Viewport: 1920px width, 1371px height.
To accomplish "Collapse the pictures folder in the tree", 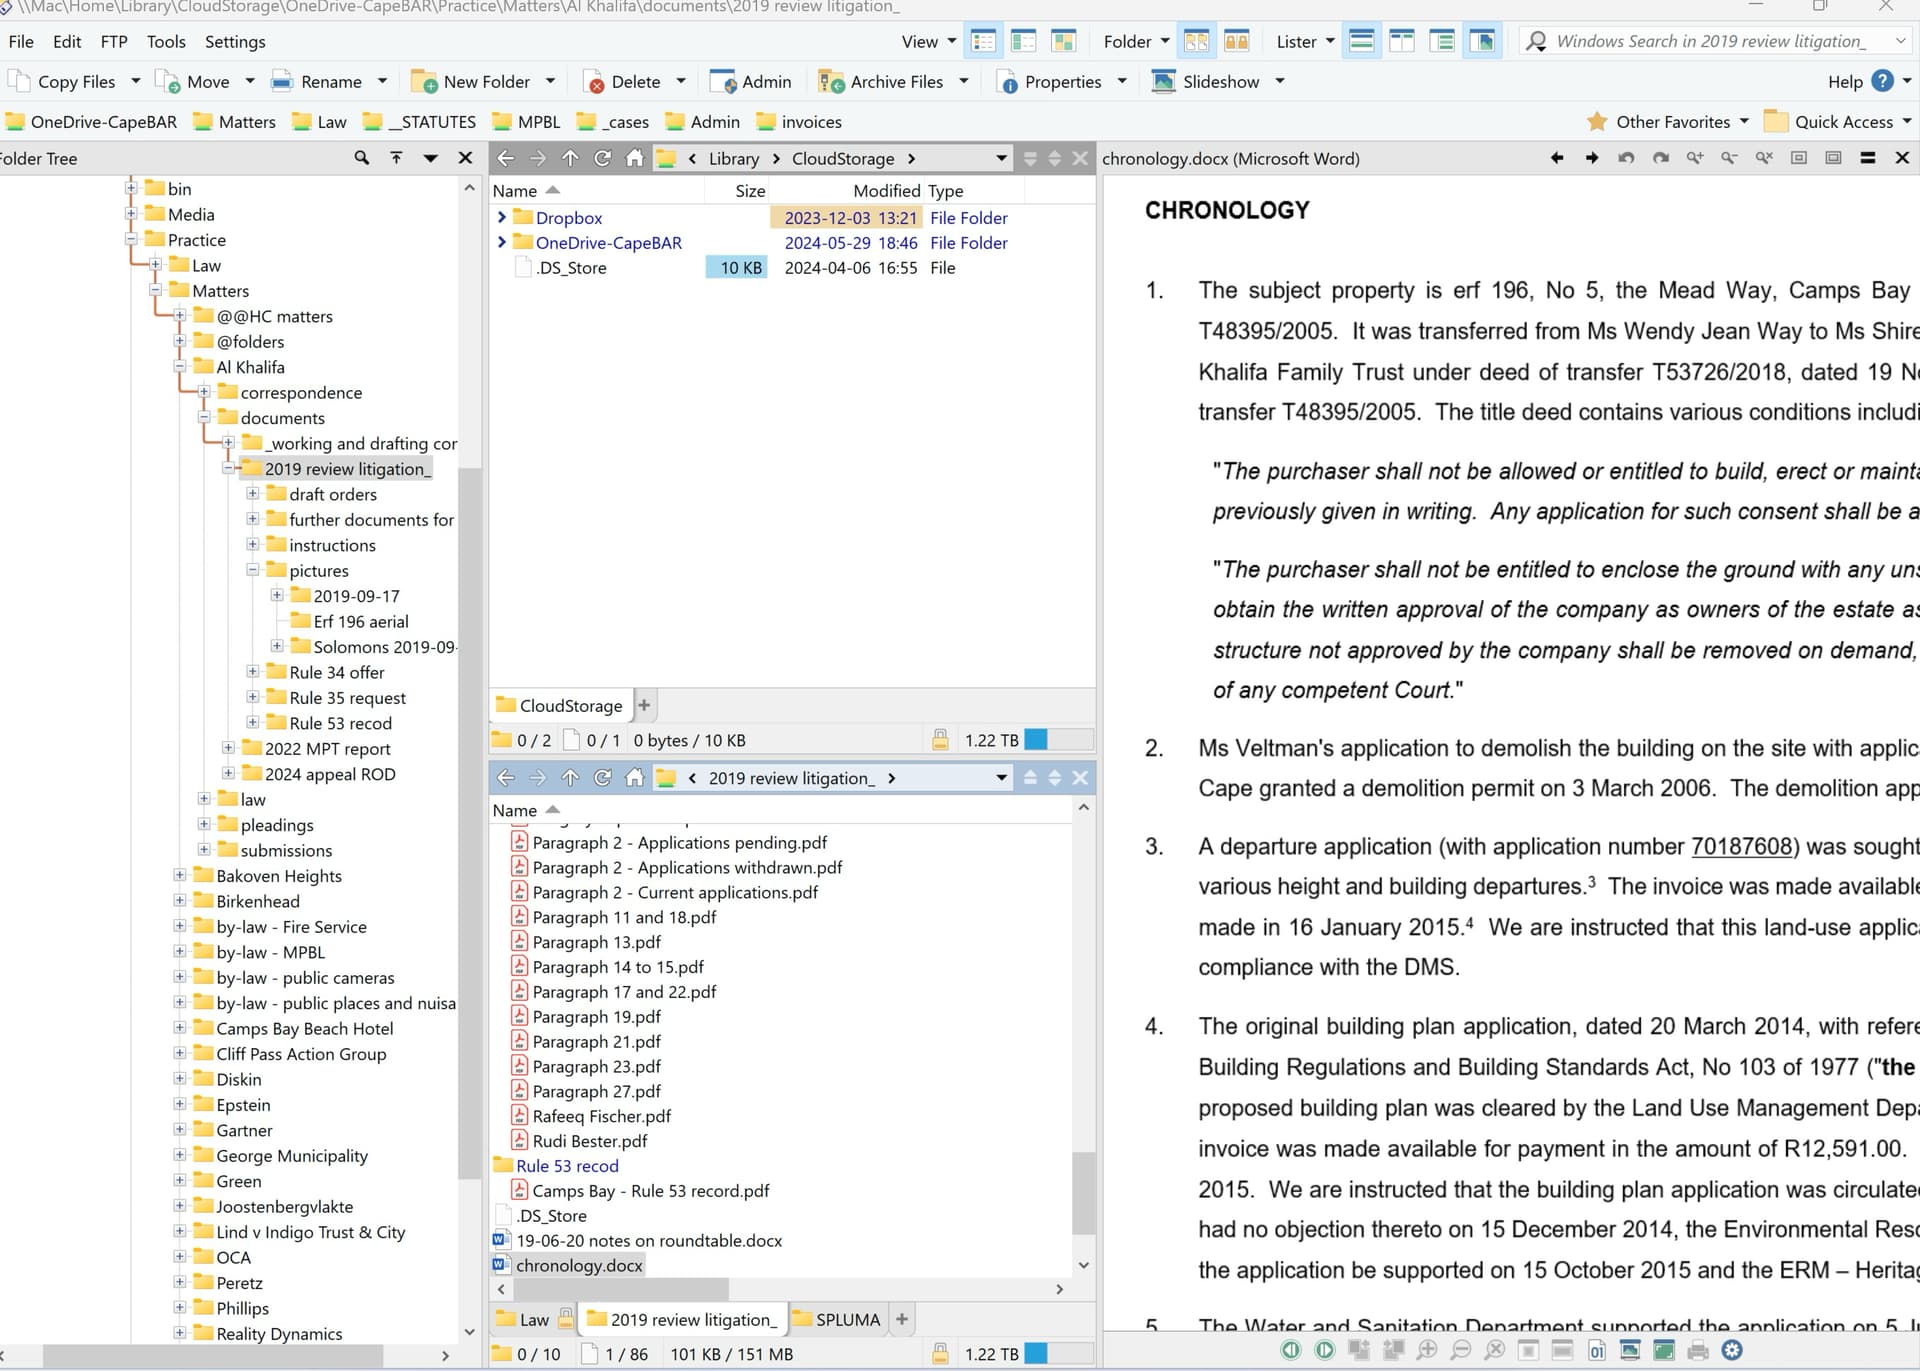I will pos(253,570).
